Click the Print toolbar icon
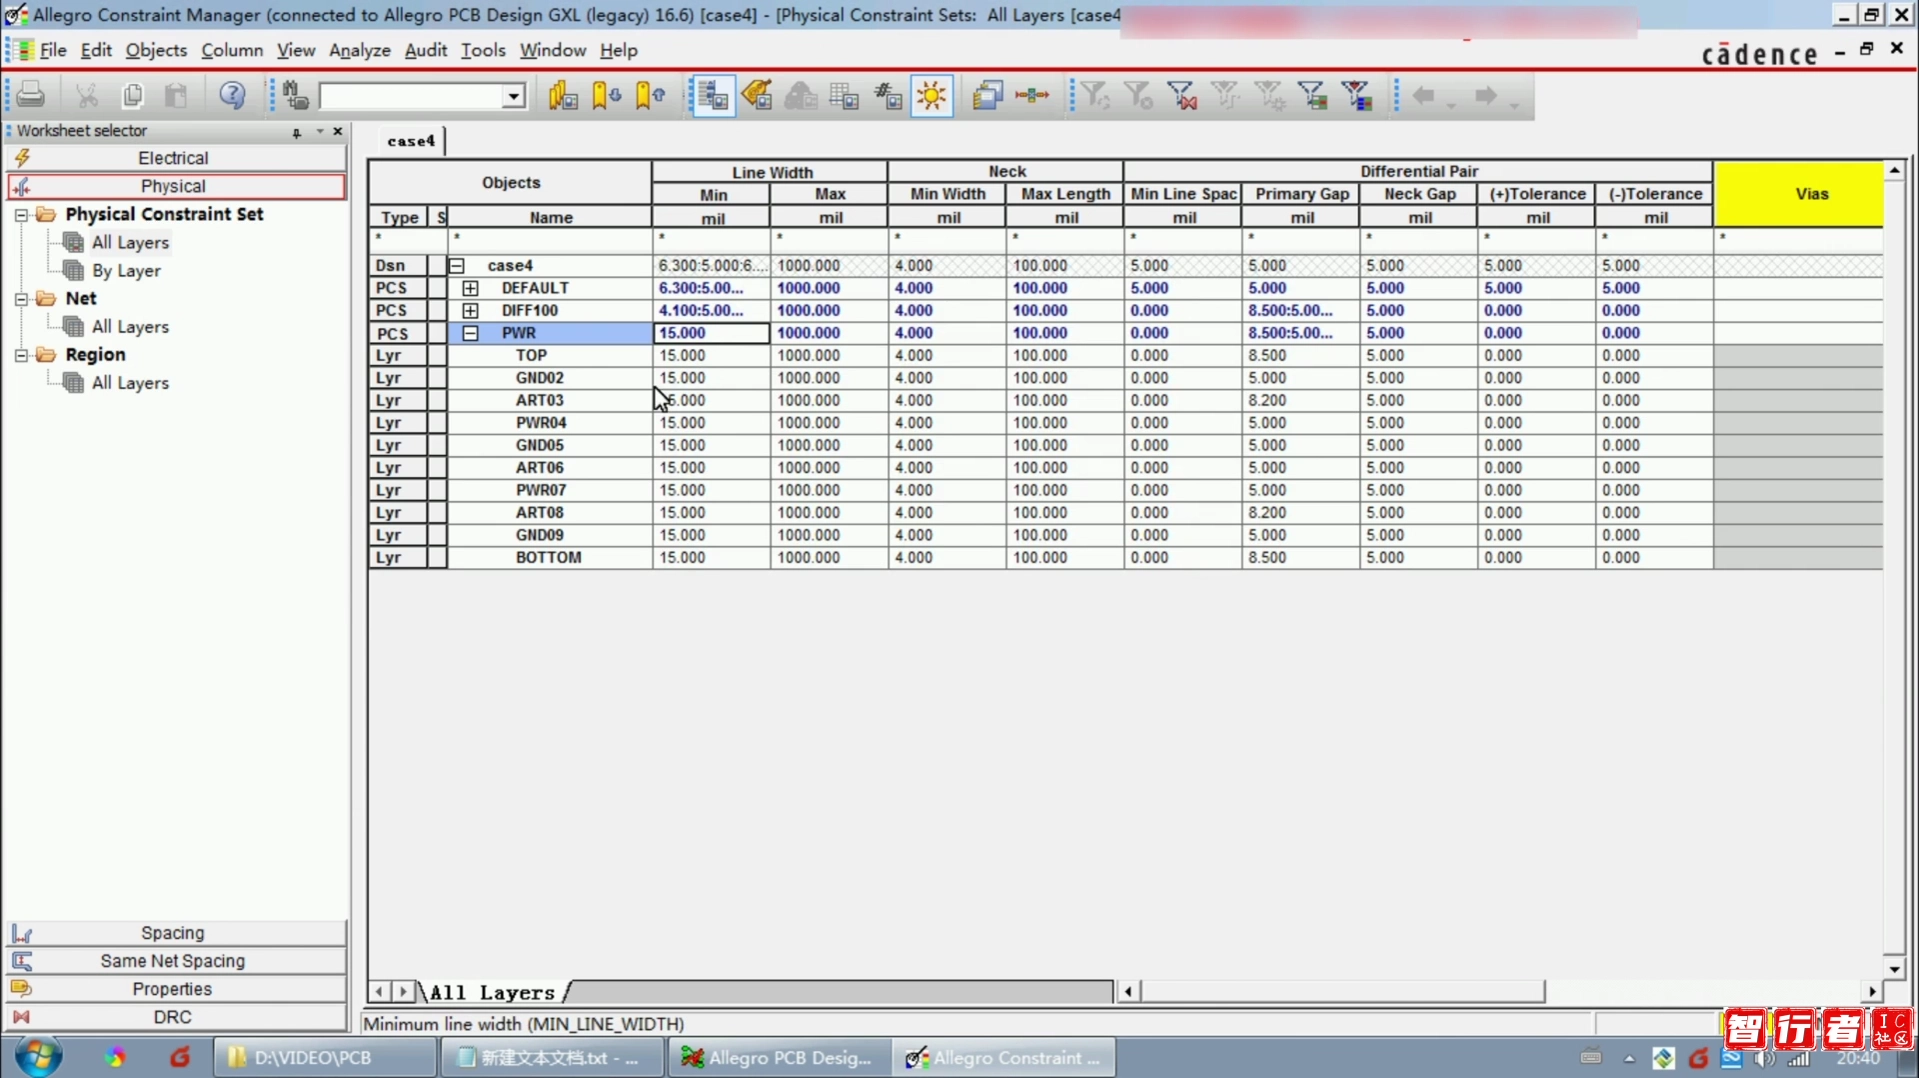This screenshot has width=1919, height=1078. 30,95
